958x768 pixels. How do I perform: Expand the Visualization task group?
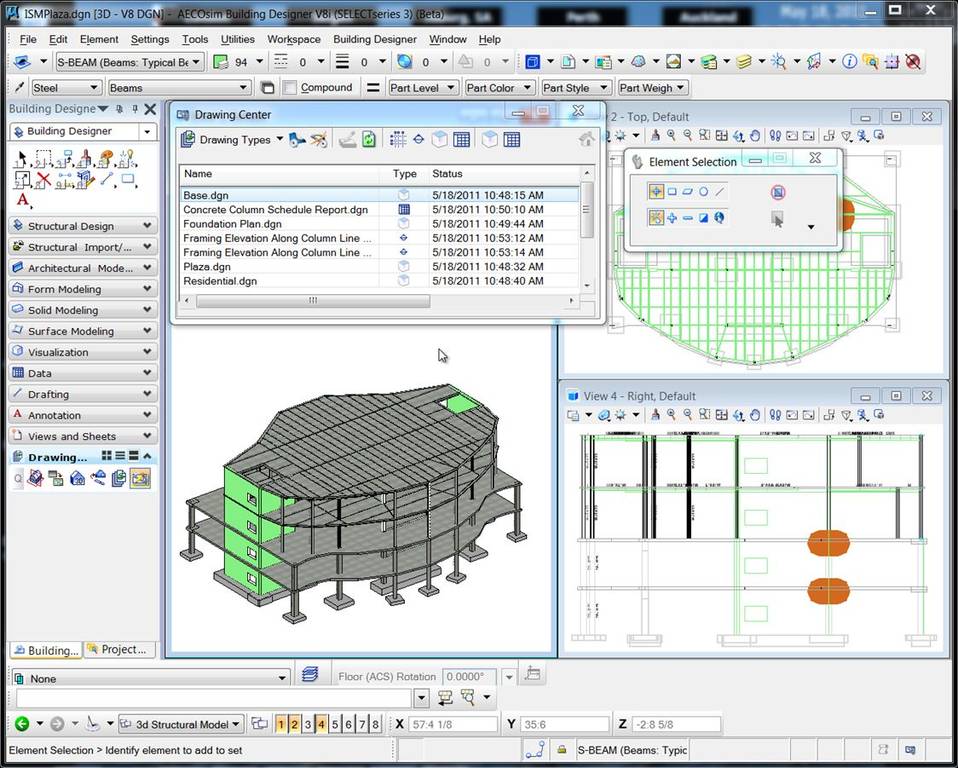pos(83,352)
